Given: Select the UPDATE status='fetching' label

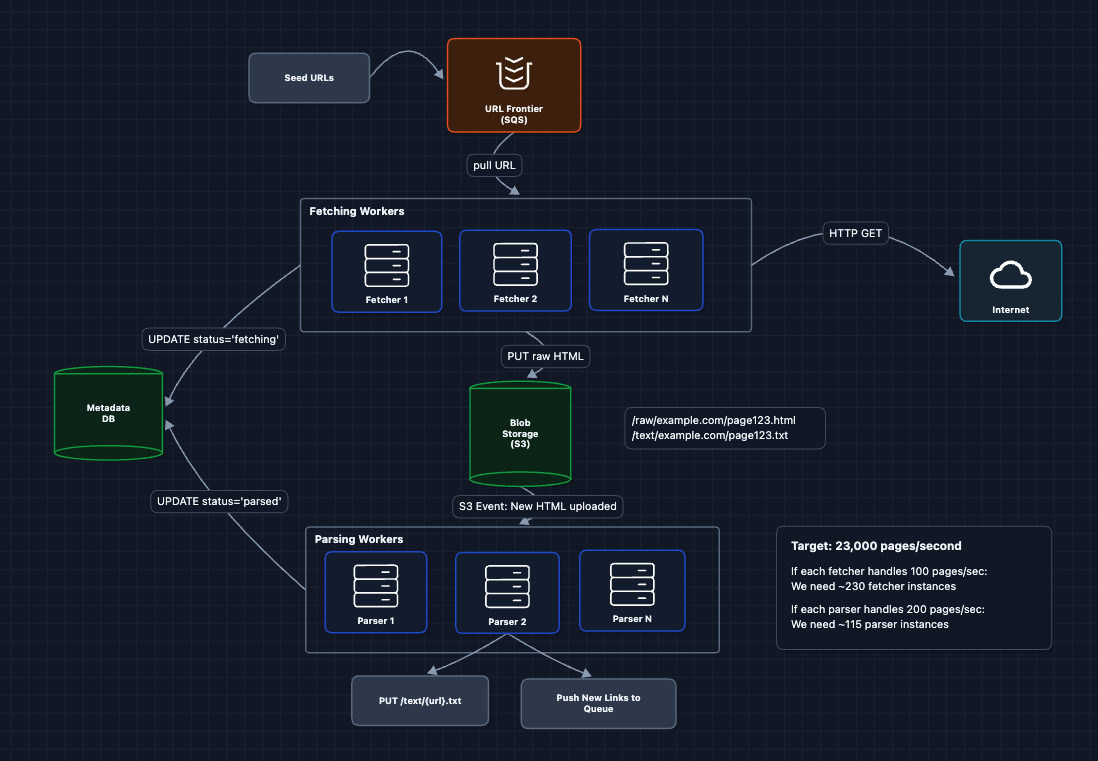Looking at the screenshot, I should click(x=213, y=339).
